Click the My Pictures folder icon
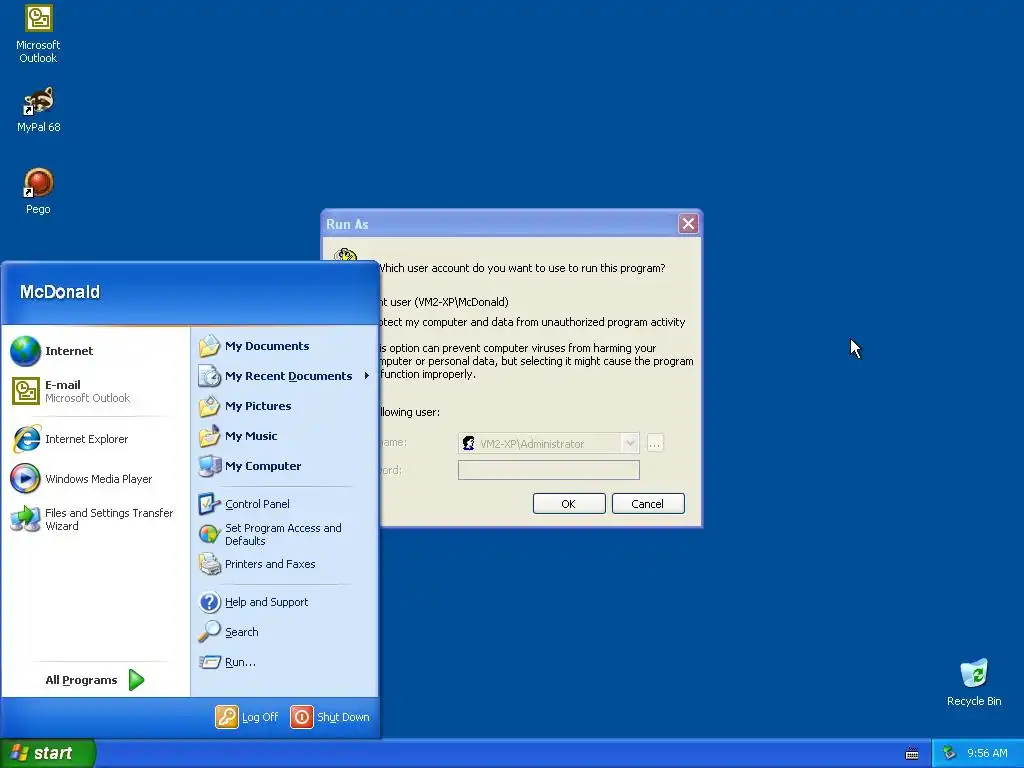The height and width of the screenshot is (768, 1024). 210,406
